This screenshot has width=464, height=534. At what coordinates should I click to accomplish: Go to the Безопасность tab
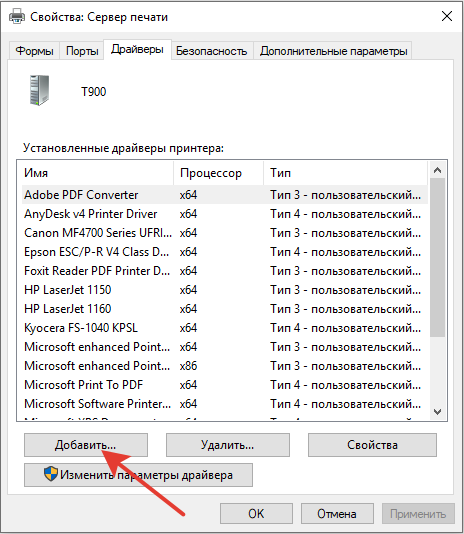tap(212, 51)
